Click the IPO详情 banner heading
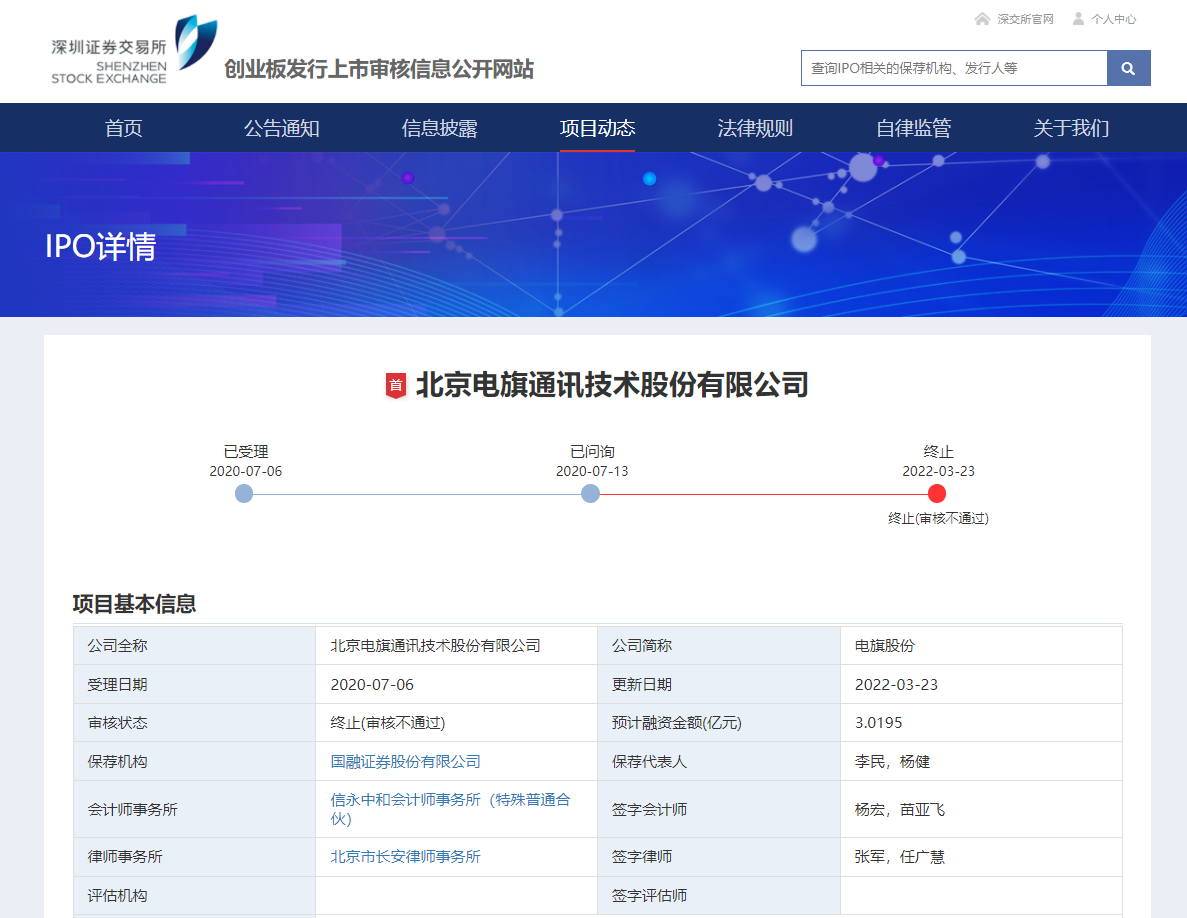This screenshot has height=918, width=1187. [x=101, y=247]
